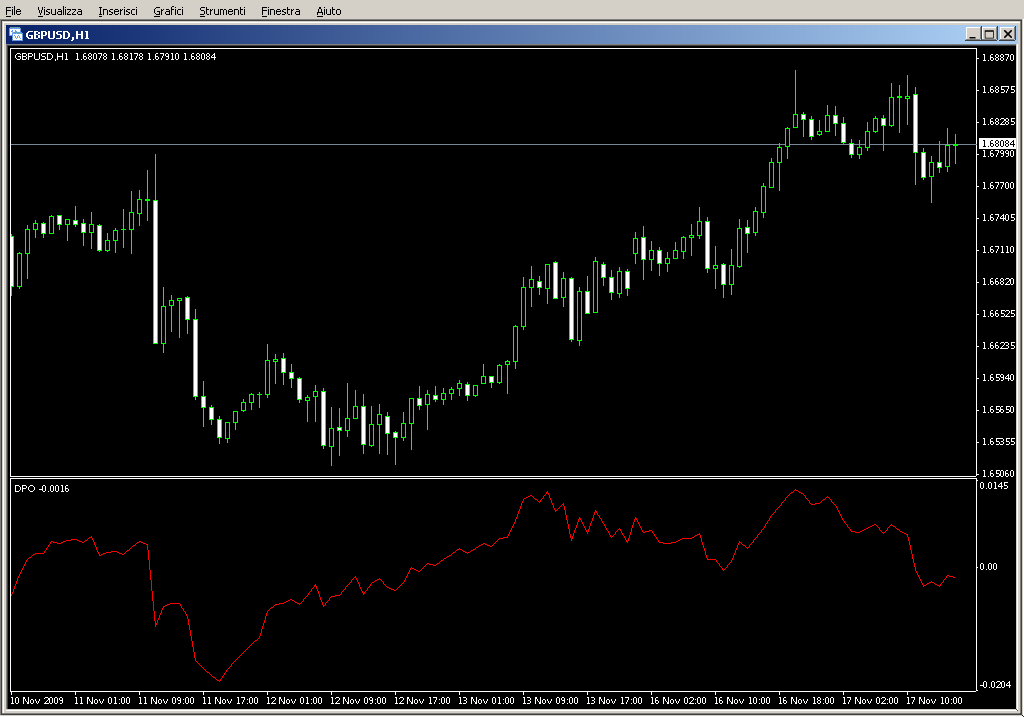Click the 0.0145 DPO scale label
1024x717 pixels.
pos(993,485)
